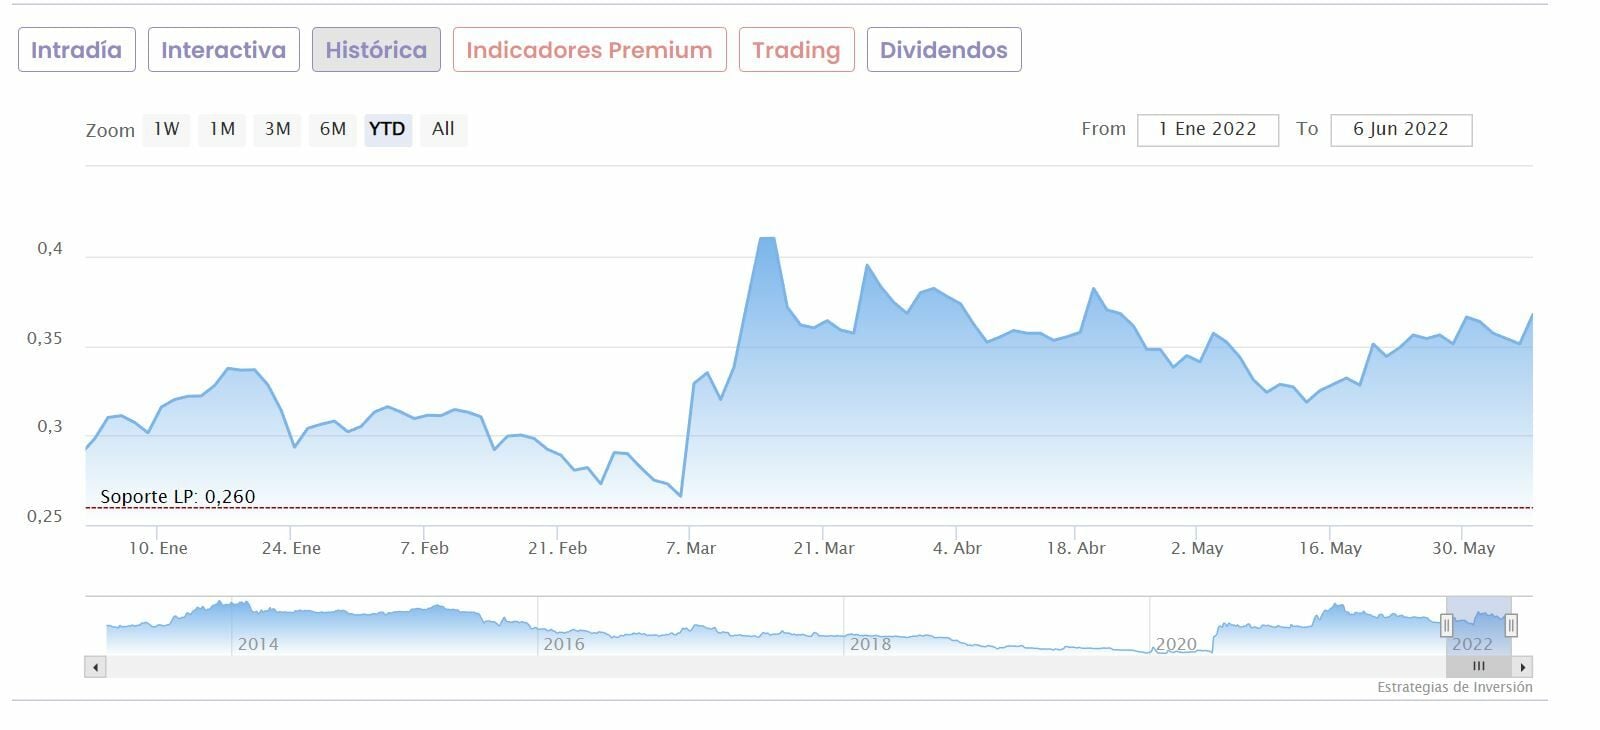The width and height of the screenshot is (1600, 730).
Task: Click the scrollbar right arrow
Action: (1522, 667)
